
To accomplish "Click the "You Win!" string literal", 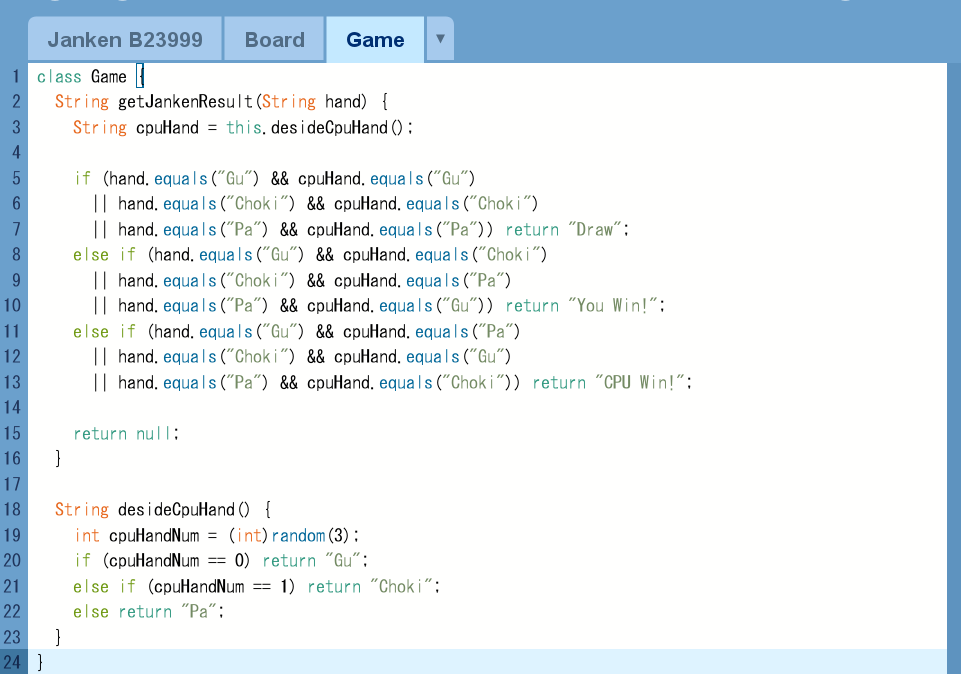I will pyautogui.click(x=619, y=306).
